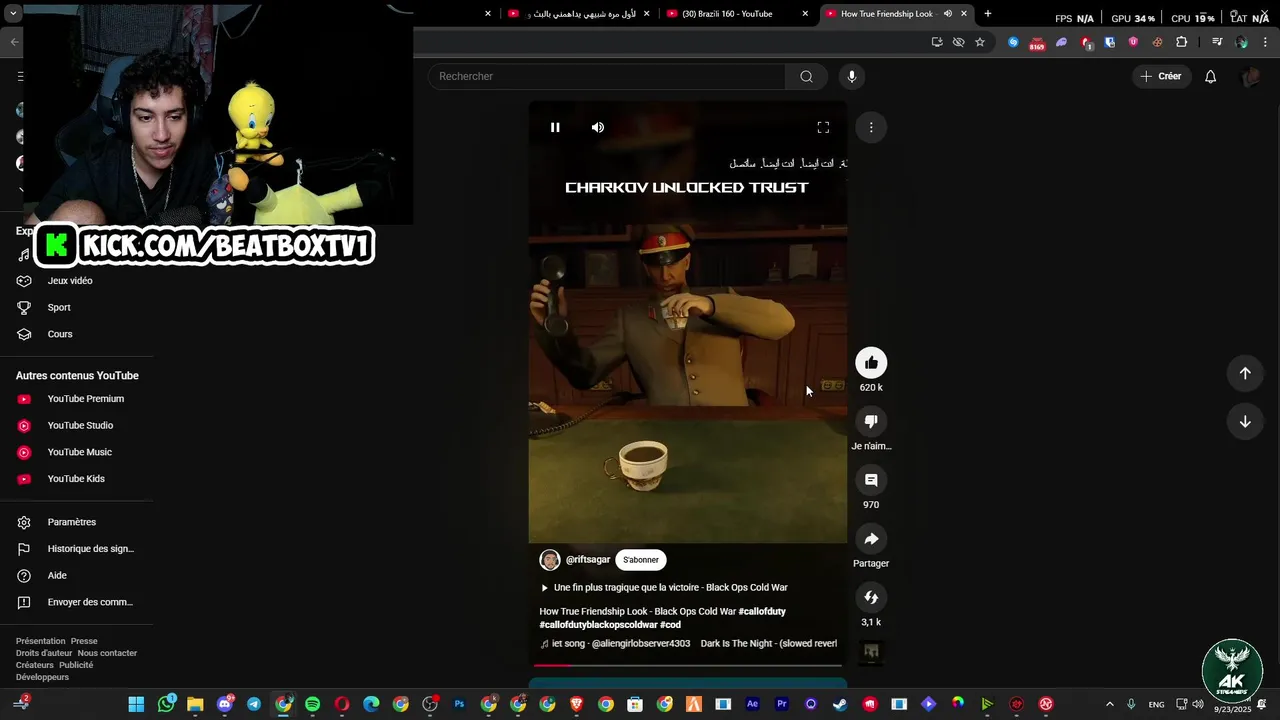Open @riftsagar channel avatar
The image size is (1280, 720).
tap(550, 560)
